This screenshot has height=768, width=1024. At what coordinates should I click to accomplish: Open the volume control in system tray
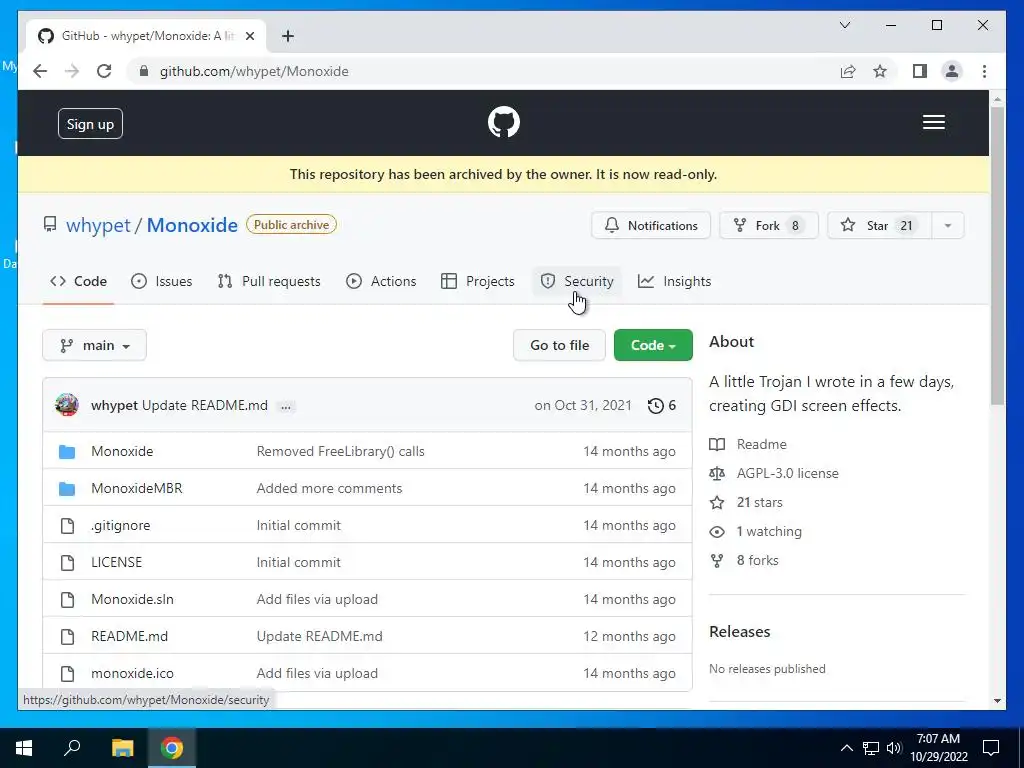[x=893, y=748]
